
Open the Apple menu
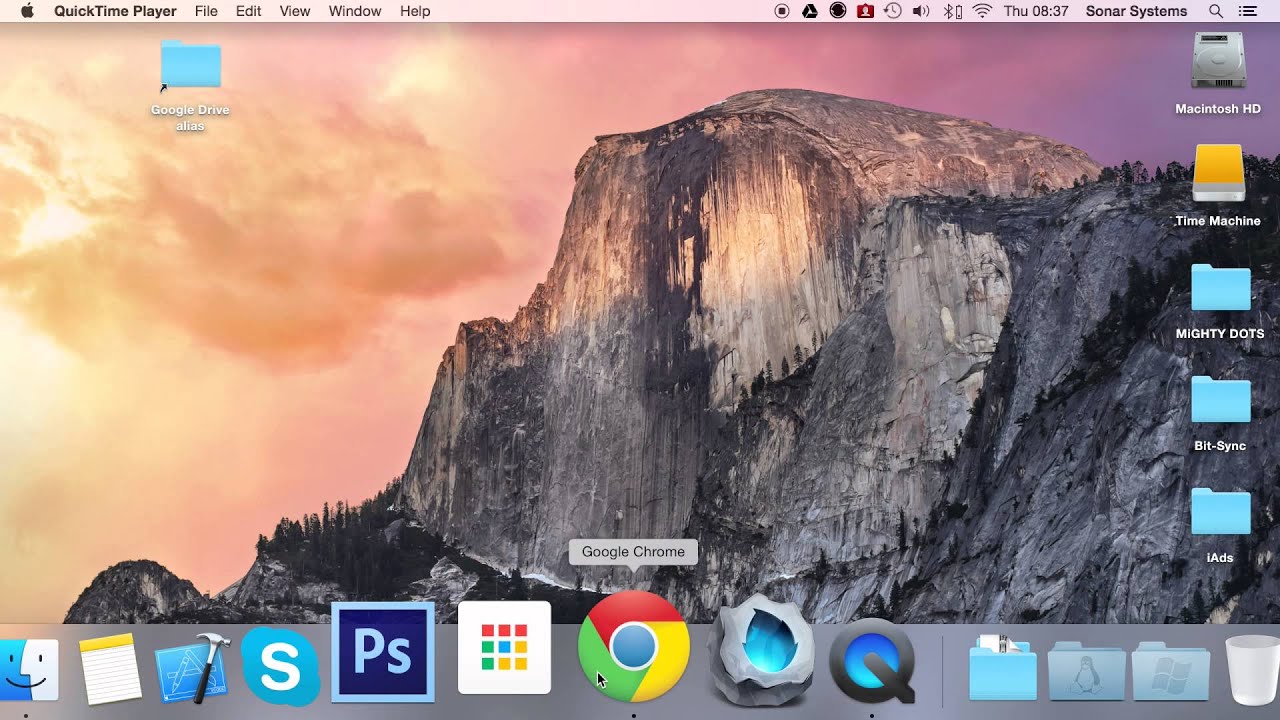[x=27, y=11]
